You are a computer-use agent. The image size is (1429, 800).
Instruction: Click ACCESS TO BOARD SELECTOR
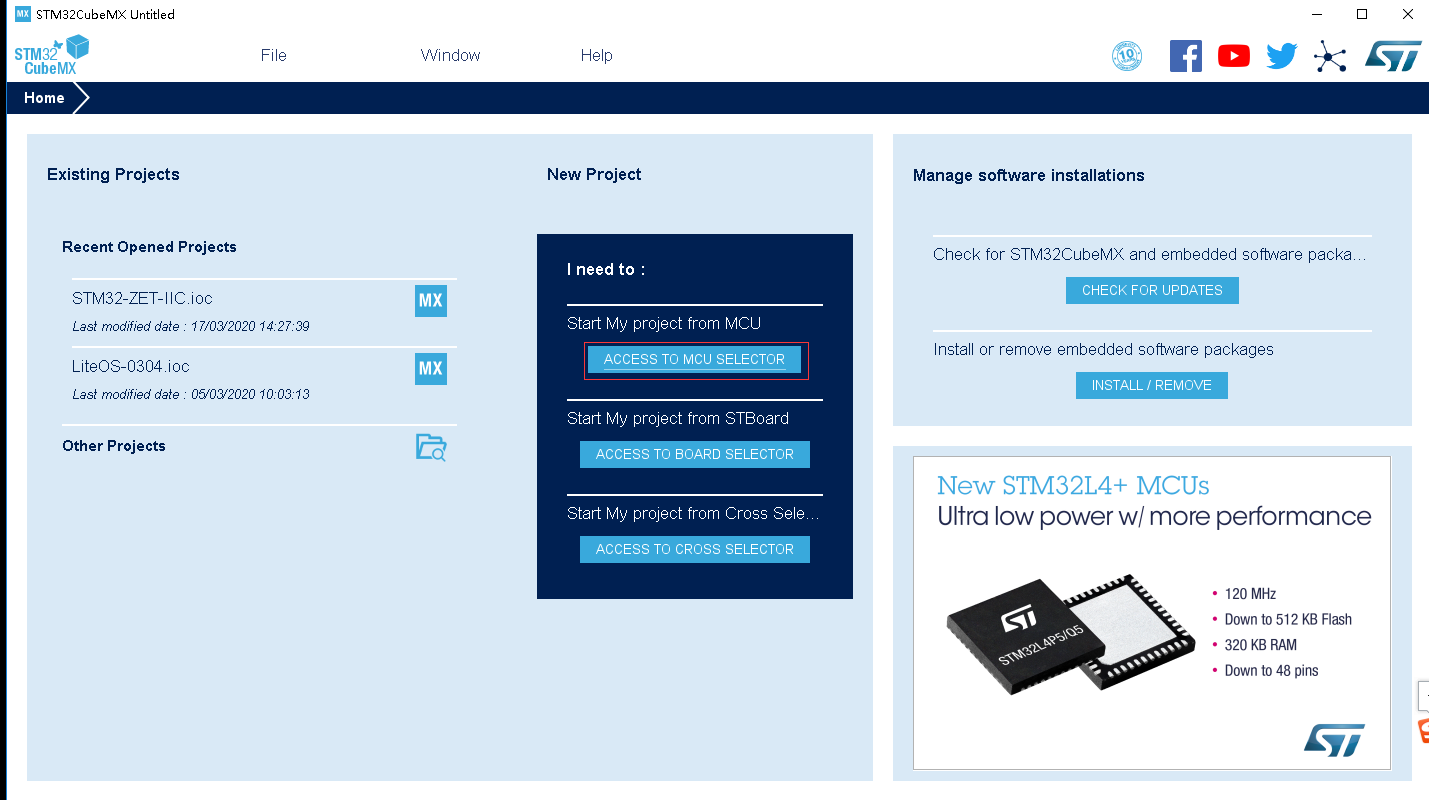click(x=694, y=454)
